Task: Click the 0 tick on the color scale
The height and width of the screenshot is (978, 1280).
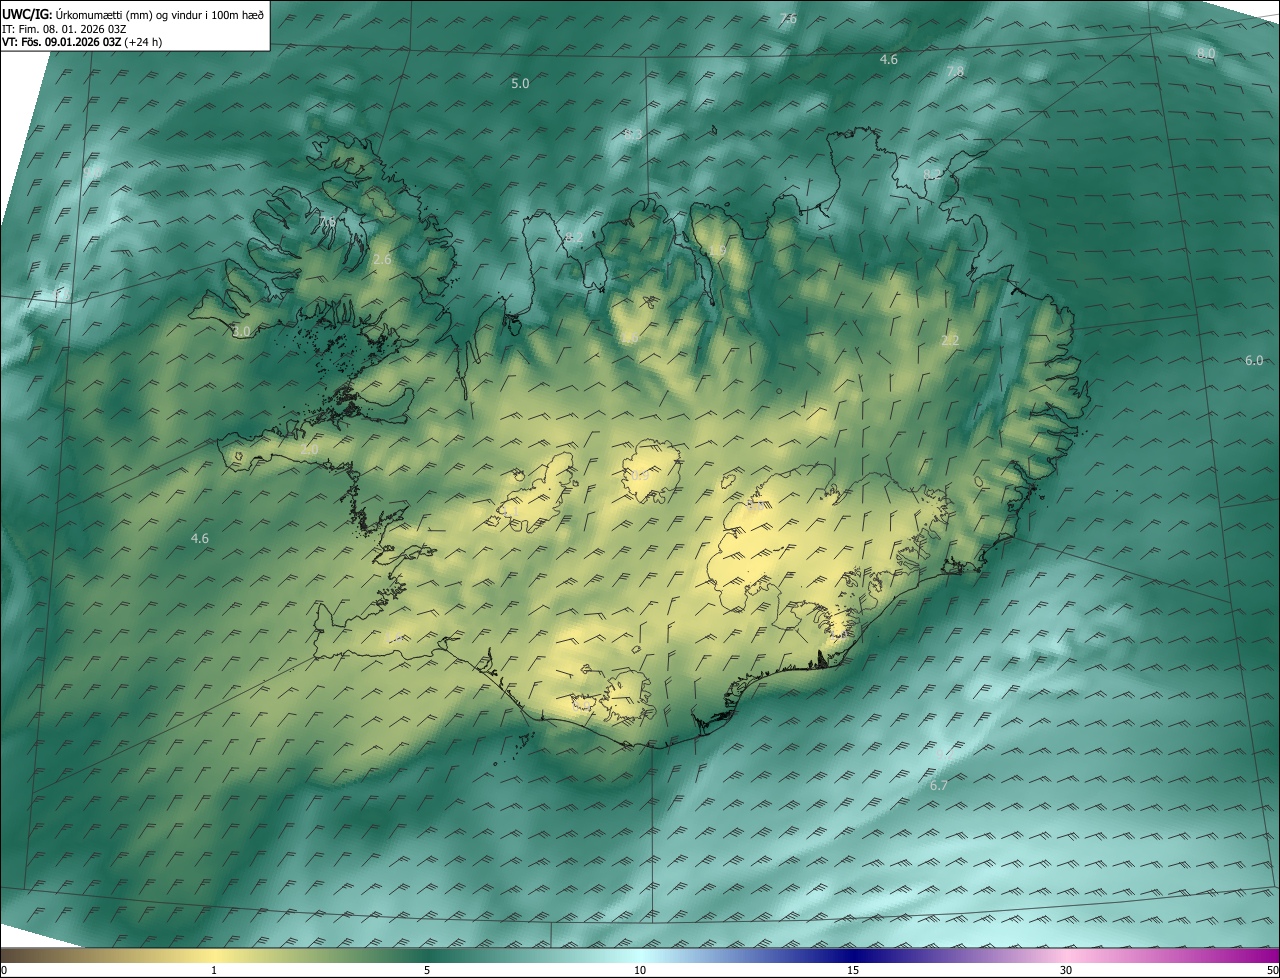Action: tap(4, 970)
